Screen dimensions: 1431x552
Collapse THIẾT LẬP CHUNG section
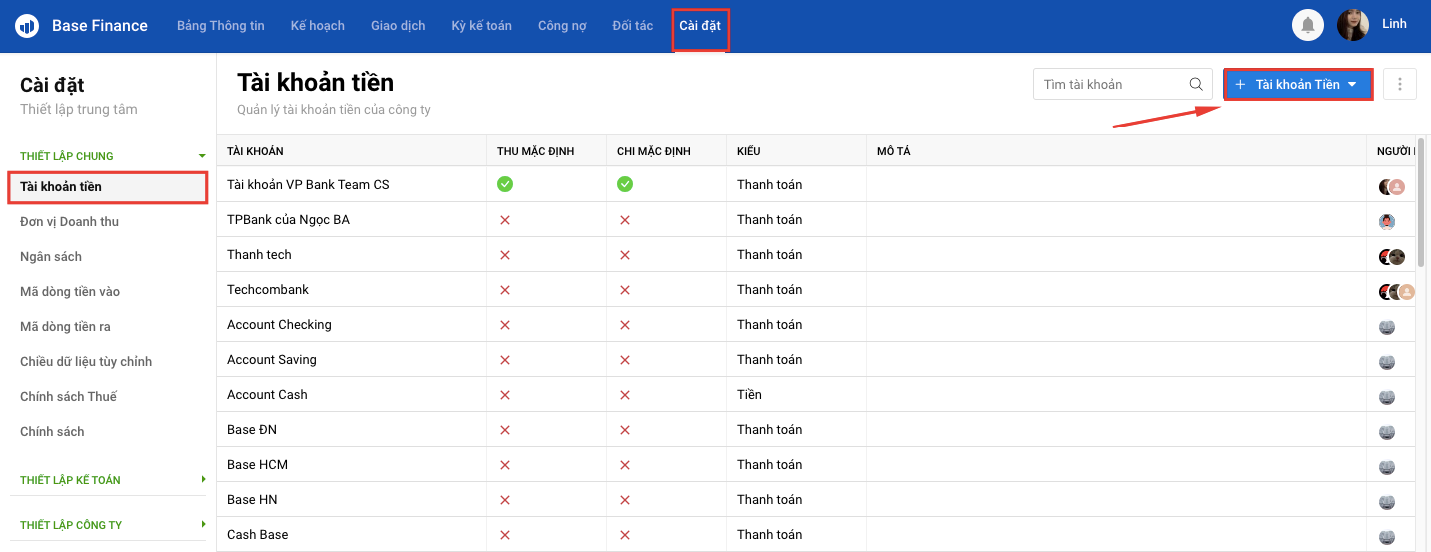[x=202, y=156]
